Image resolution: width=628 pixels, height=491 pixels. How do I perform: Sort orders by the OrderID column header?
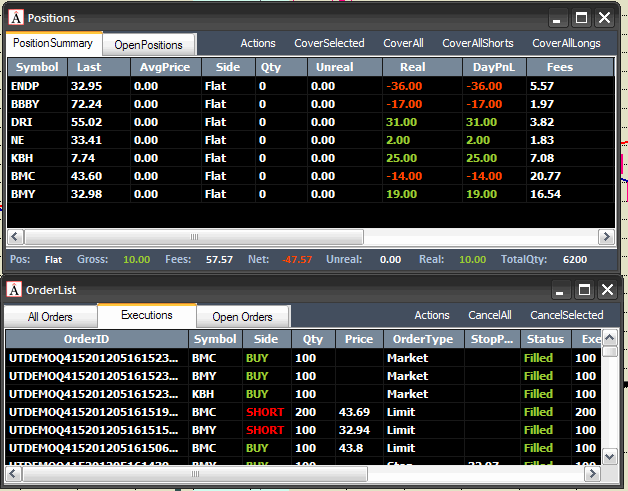pyautogui.click(x=97, y=339)
